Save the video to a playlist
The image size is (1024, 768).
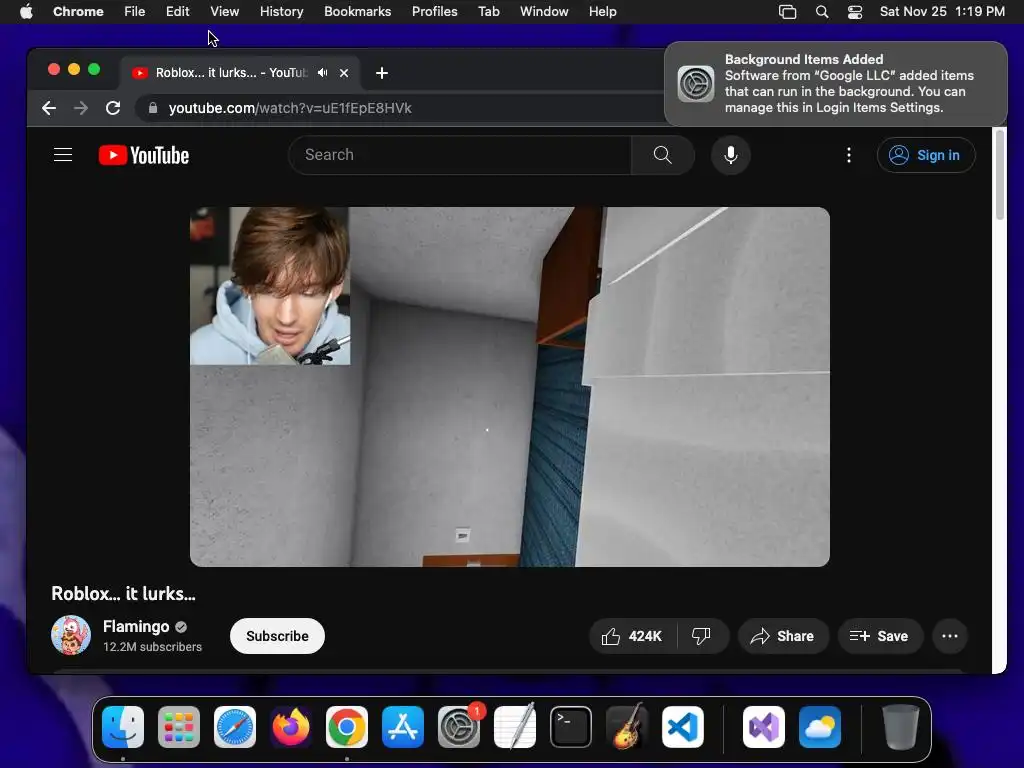click(x=880, y=636)
